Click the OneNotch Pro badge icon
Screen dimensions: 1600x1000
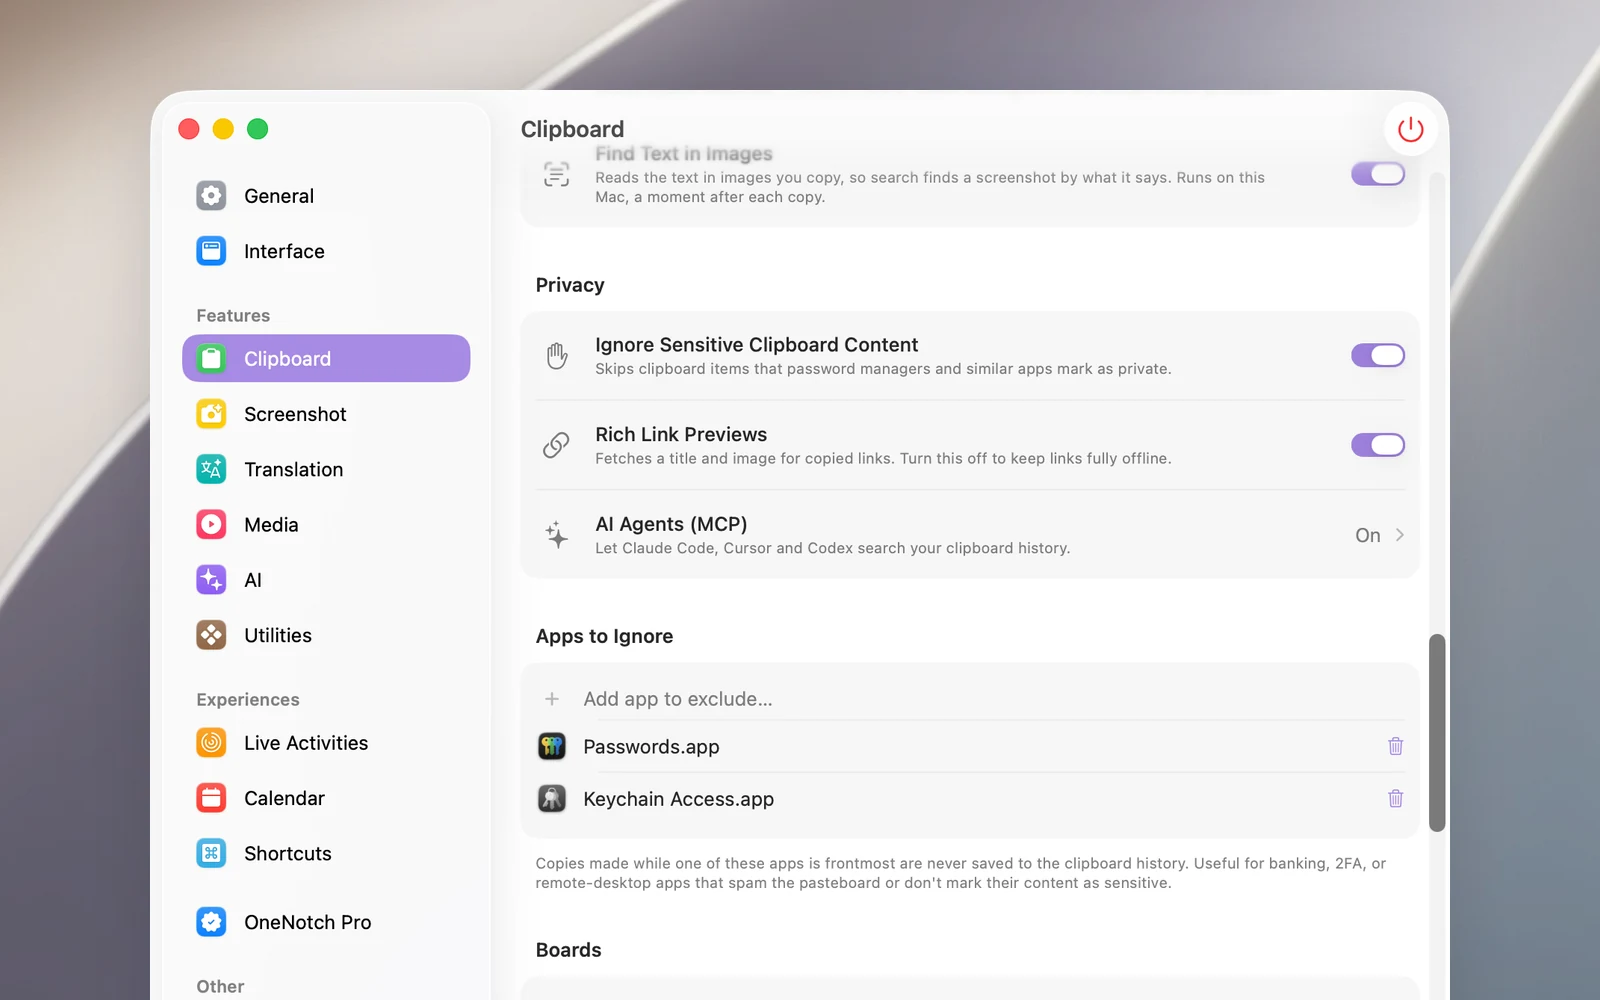[x=211, y=922]
